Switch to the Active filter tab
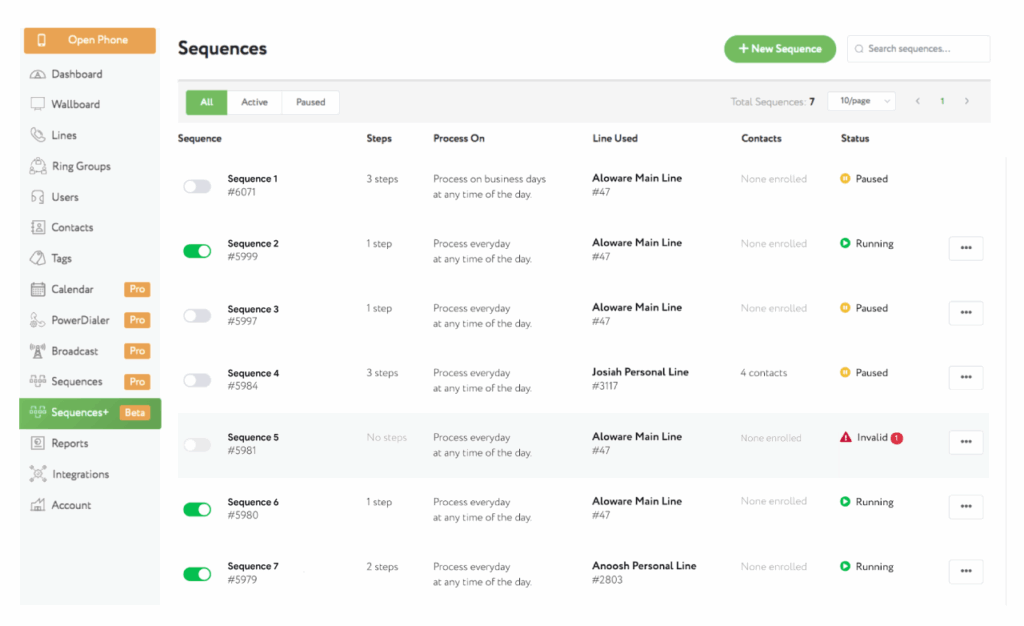 point(254,102)
